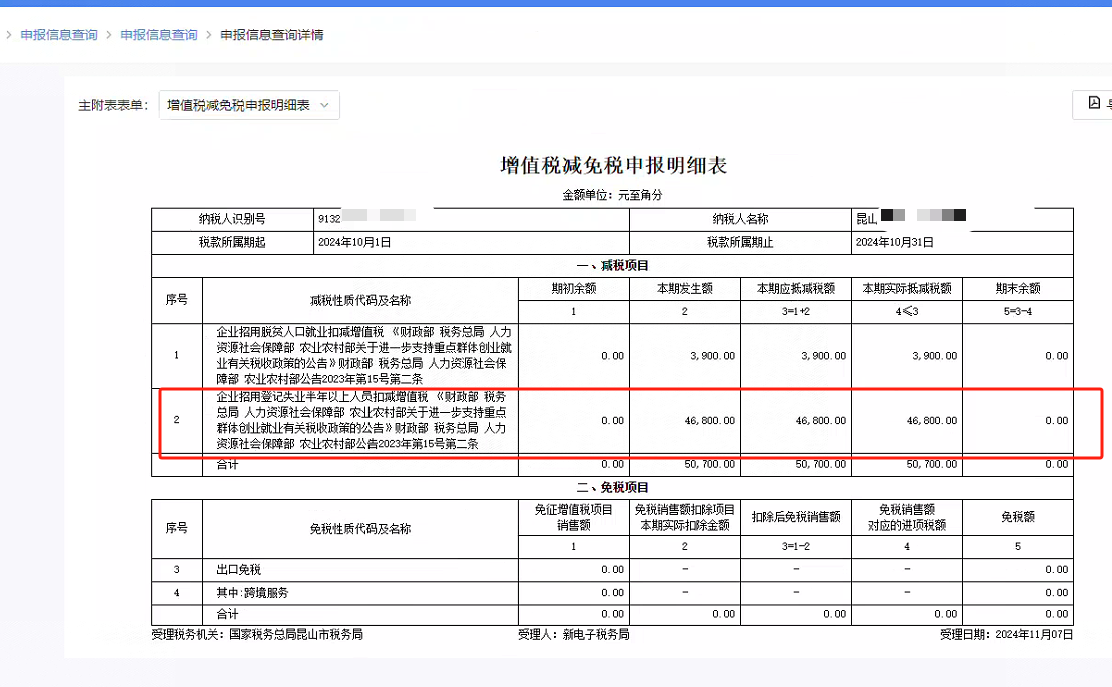Select row 1 企业招用脱贫人口 description cell
This screenshot has width=1112, height=687.
[x=364, y=355]
